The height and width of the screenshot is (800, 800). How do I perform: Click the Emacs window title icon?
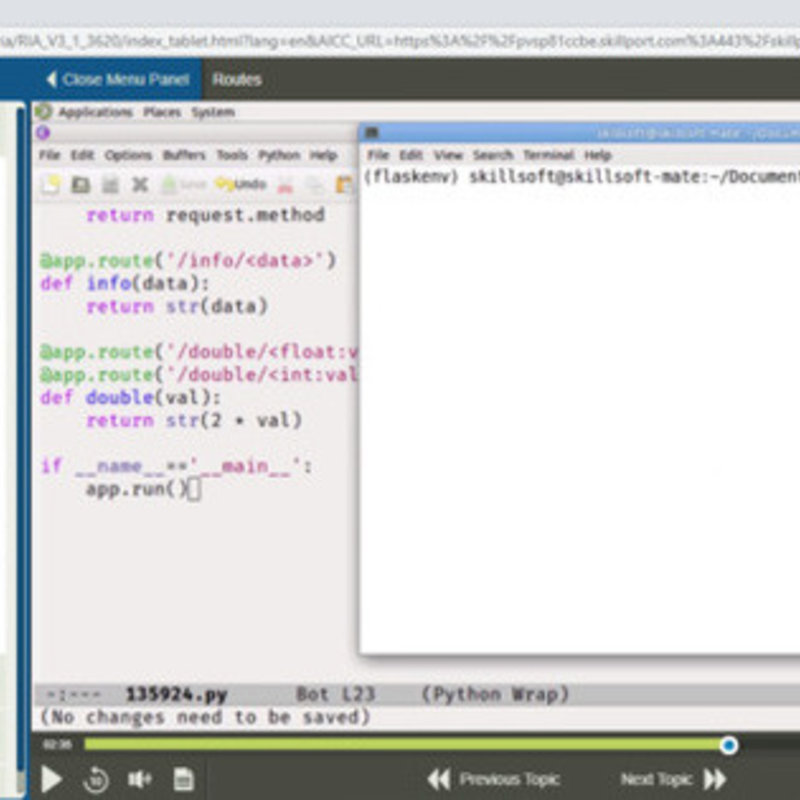(x=43, y=133)
